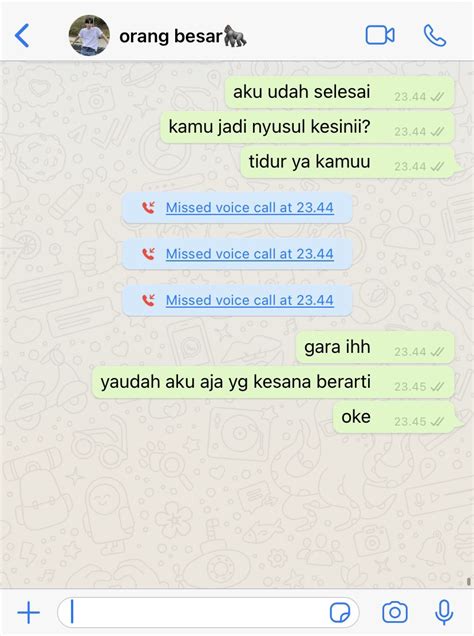Tap the back arrow in the header
This screenshot has height=636, width=474.
(x=22, y=36)
